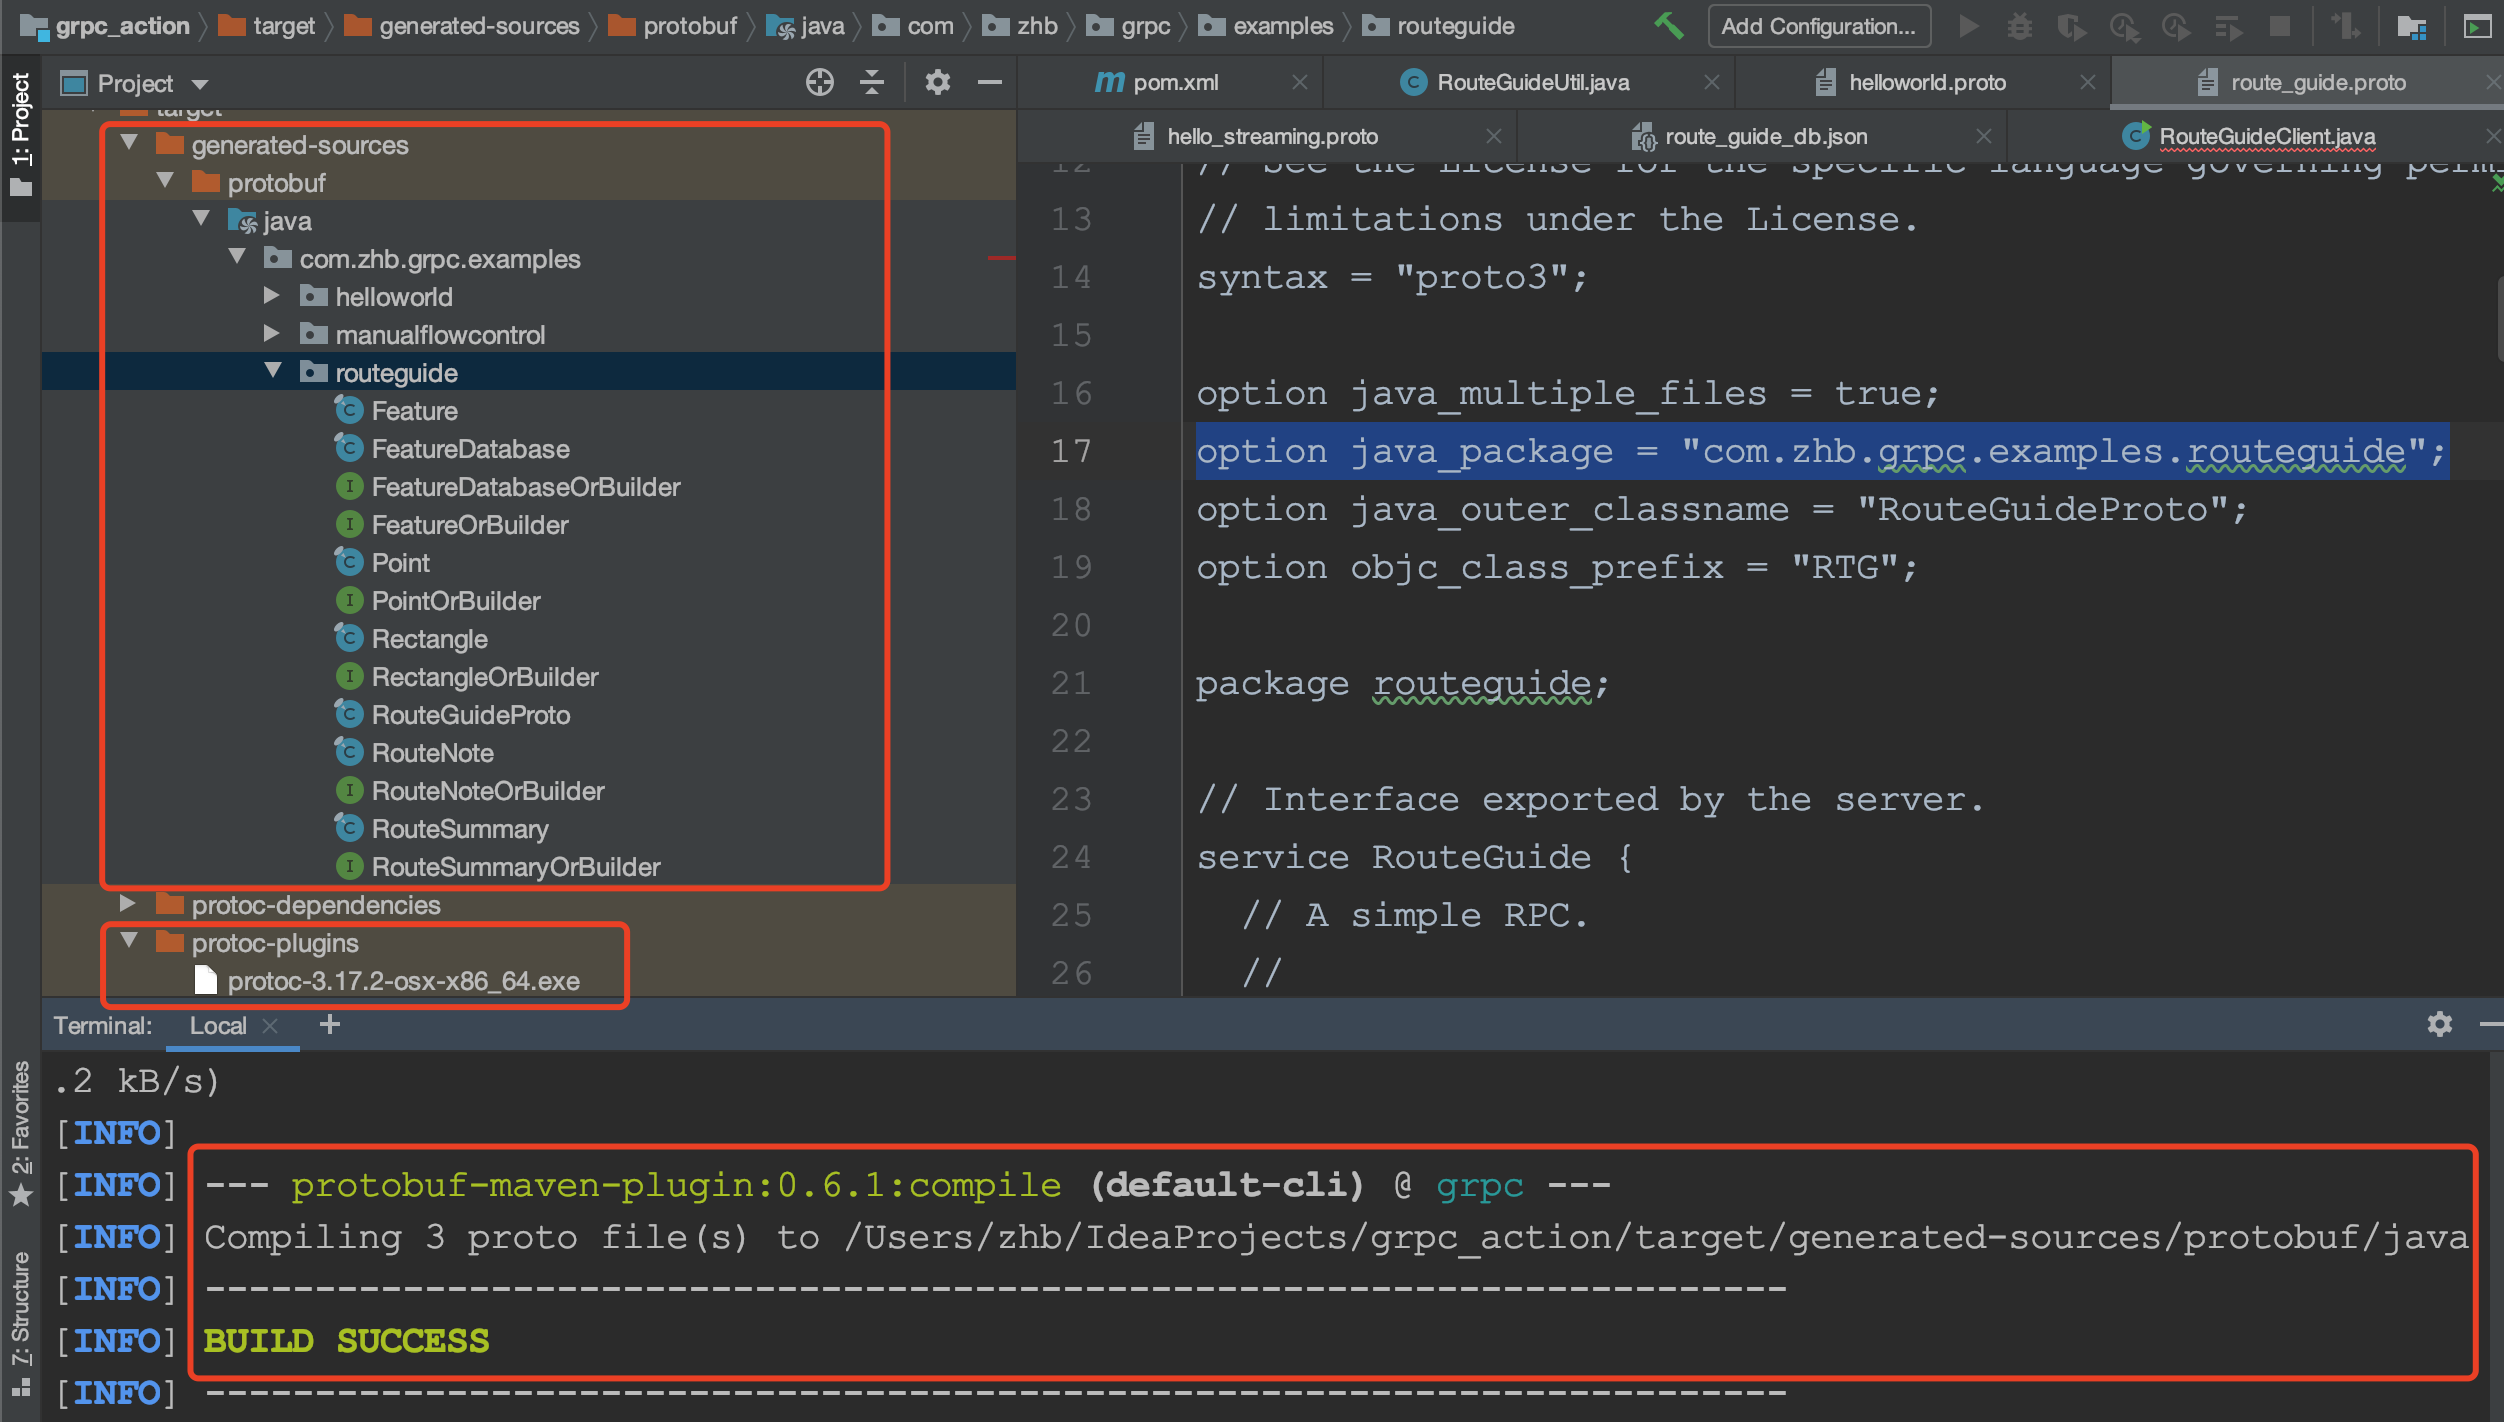Viewport: 2504px width, 1422px height.
Task: Expand the helloworld package
Action: 271,295
